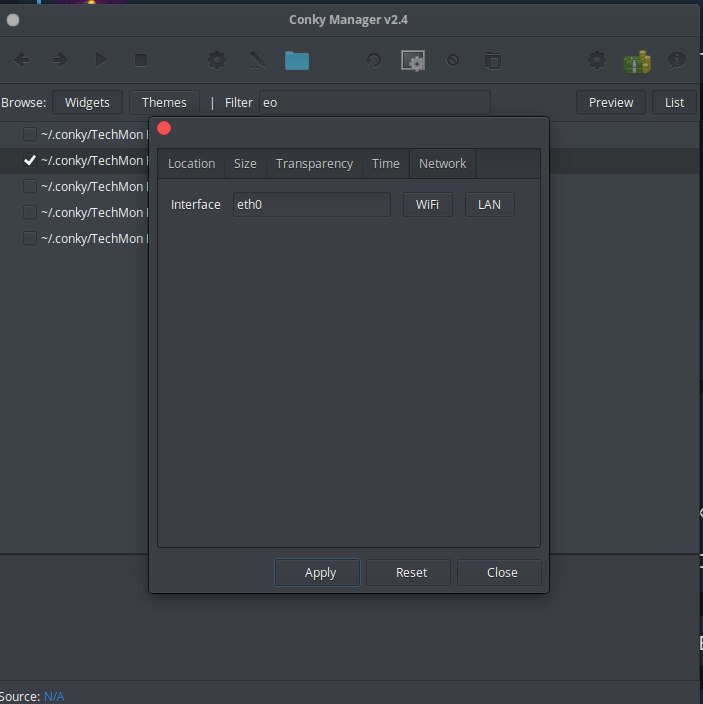The height and width of the screenshot is (704, 703).
Task: Open application settings gear at right
Action: [x=597, y=60]
